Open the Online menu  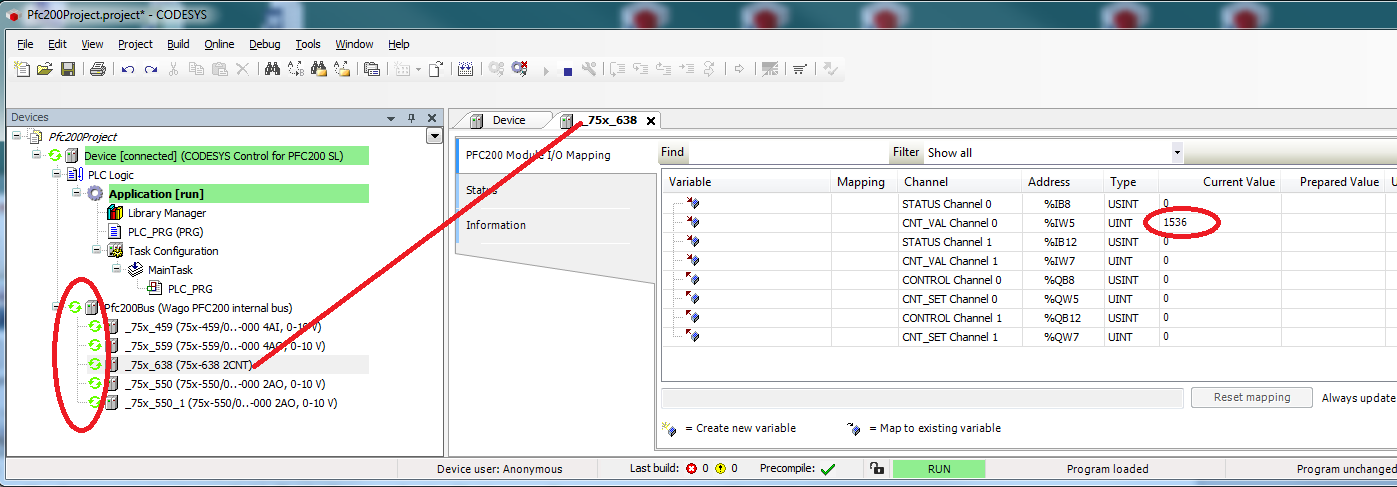[219, 44]
